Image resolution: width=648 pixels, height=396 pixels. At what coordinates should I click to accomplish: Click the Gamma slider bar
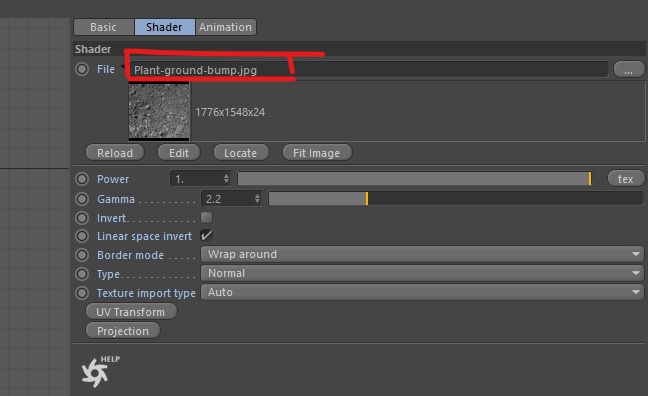click(455, 198)
